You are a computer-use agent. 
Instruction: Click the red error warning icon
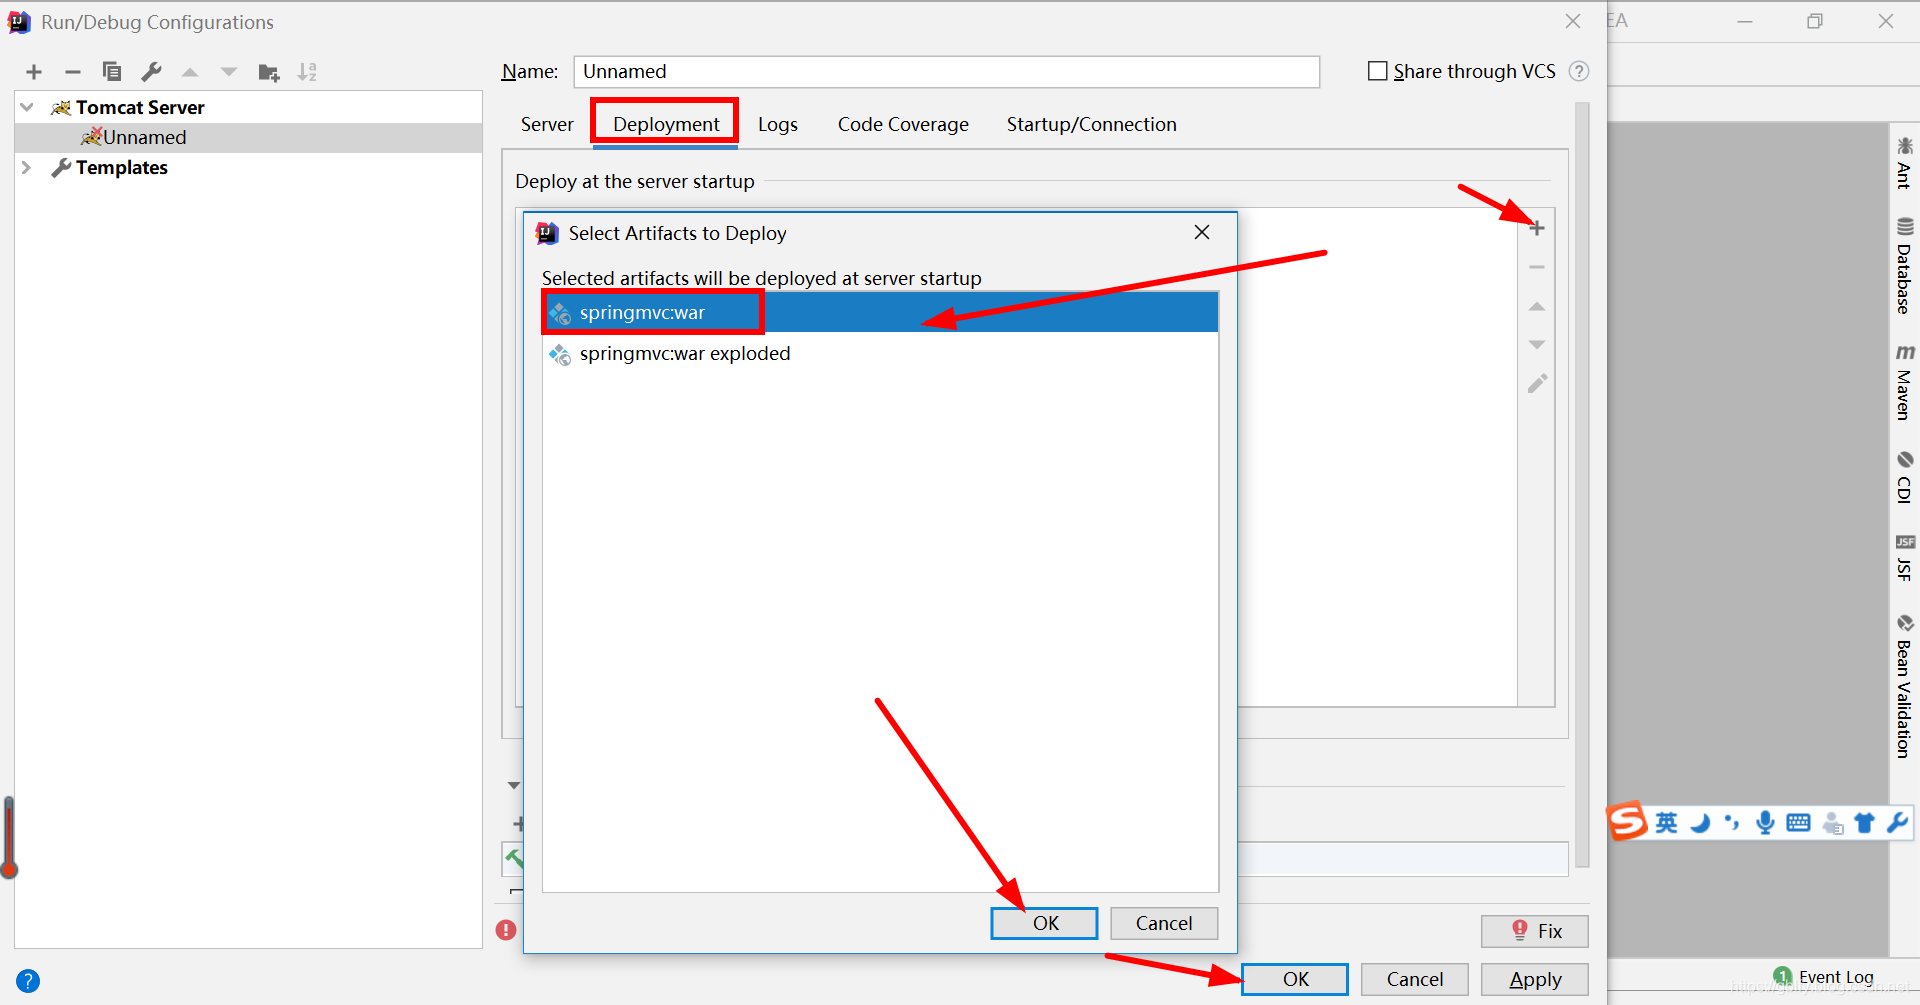tap(506, 930)
